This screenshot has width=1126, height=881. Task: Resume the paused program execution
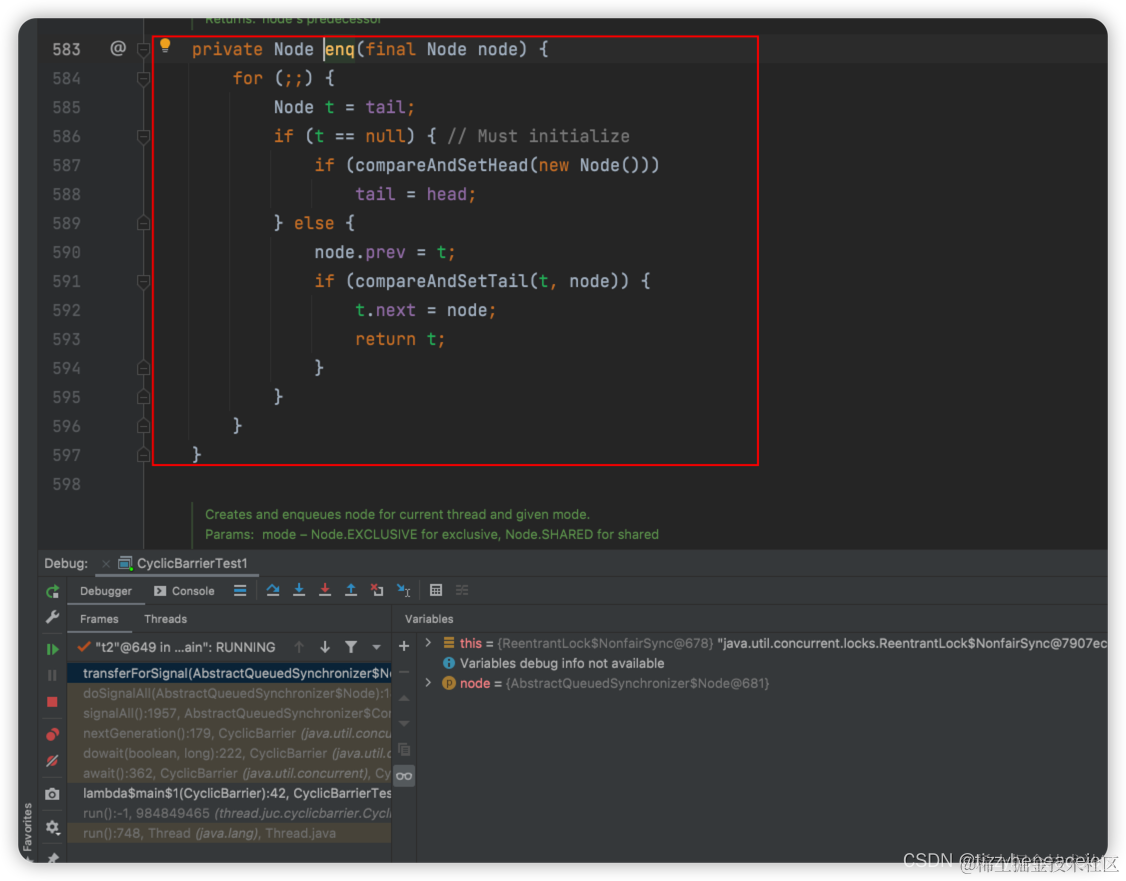point(52,647)
